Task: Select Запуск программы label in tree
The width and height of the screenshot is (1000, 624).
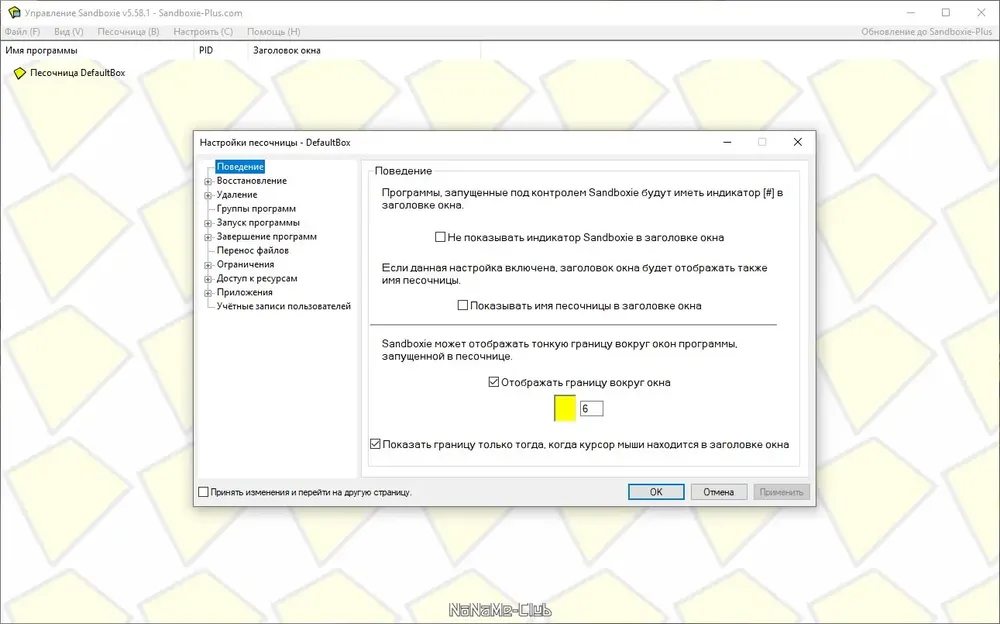Action: [258, 223]
